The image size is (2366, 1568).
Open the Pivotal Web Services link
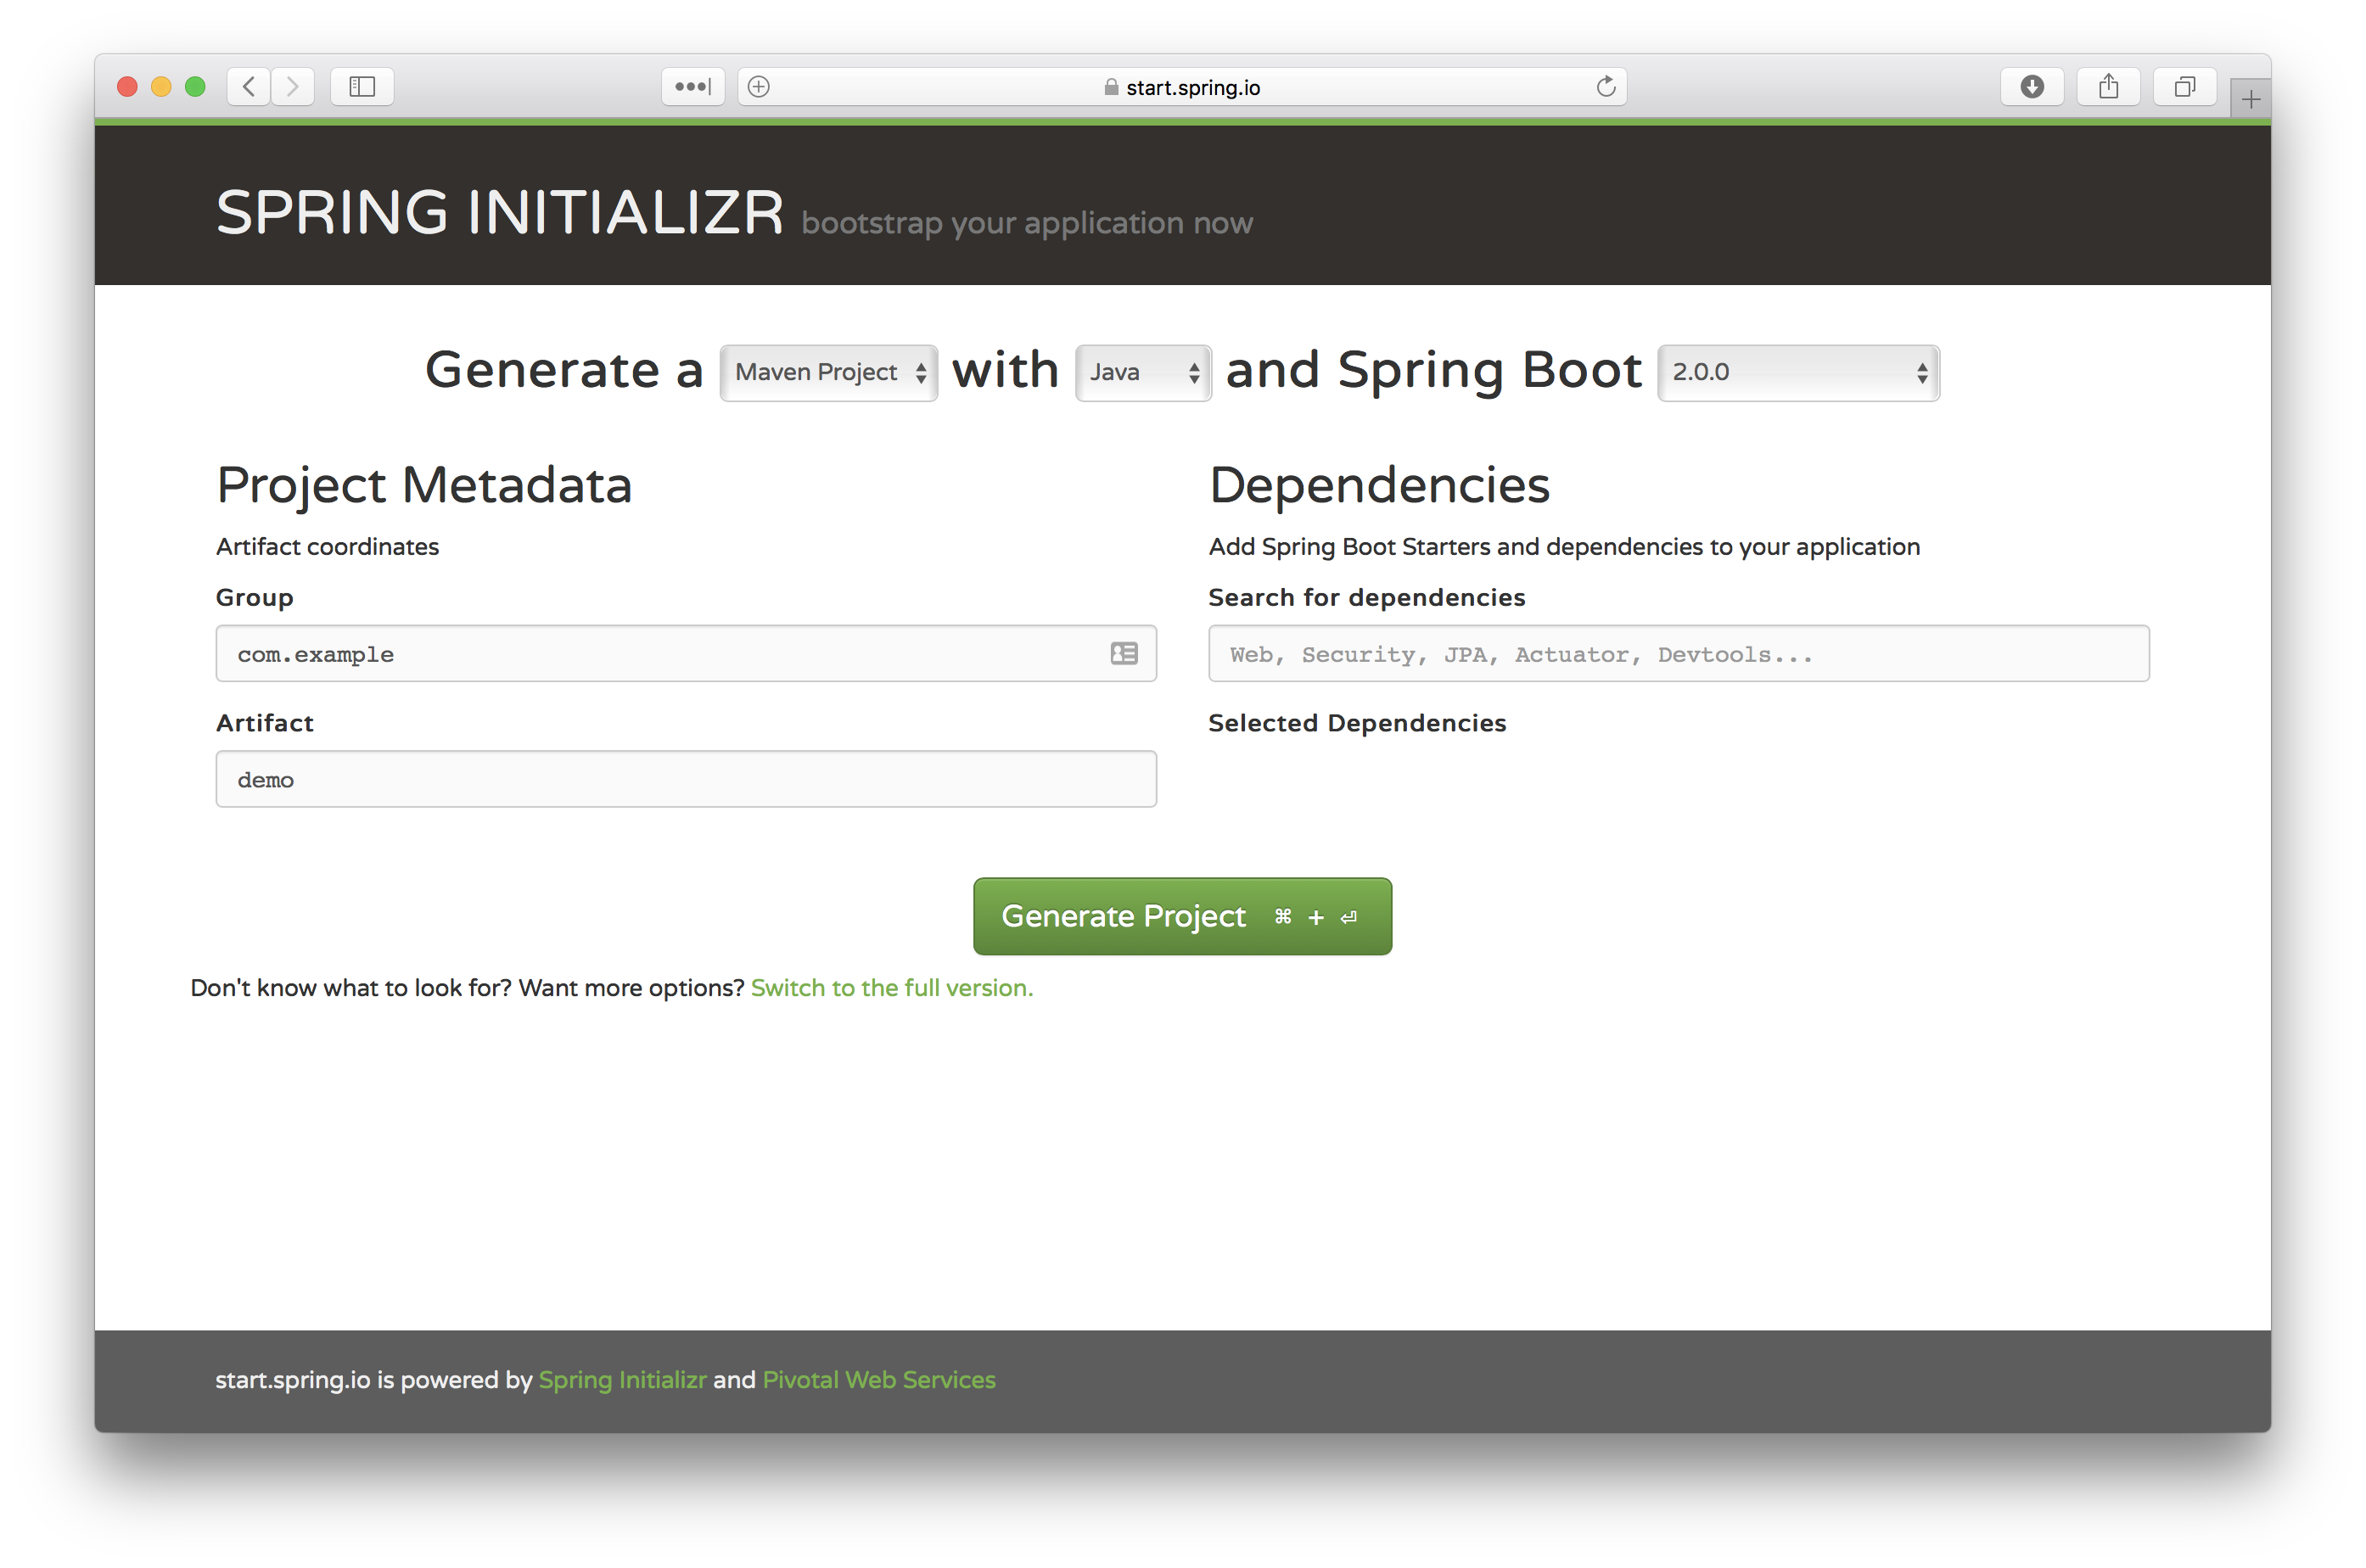click(879, 1380)
